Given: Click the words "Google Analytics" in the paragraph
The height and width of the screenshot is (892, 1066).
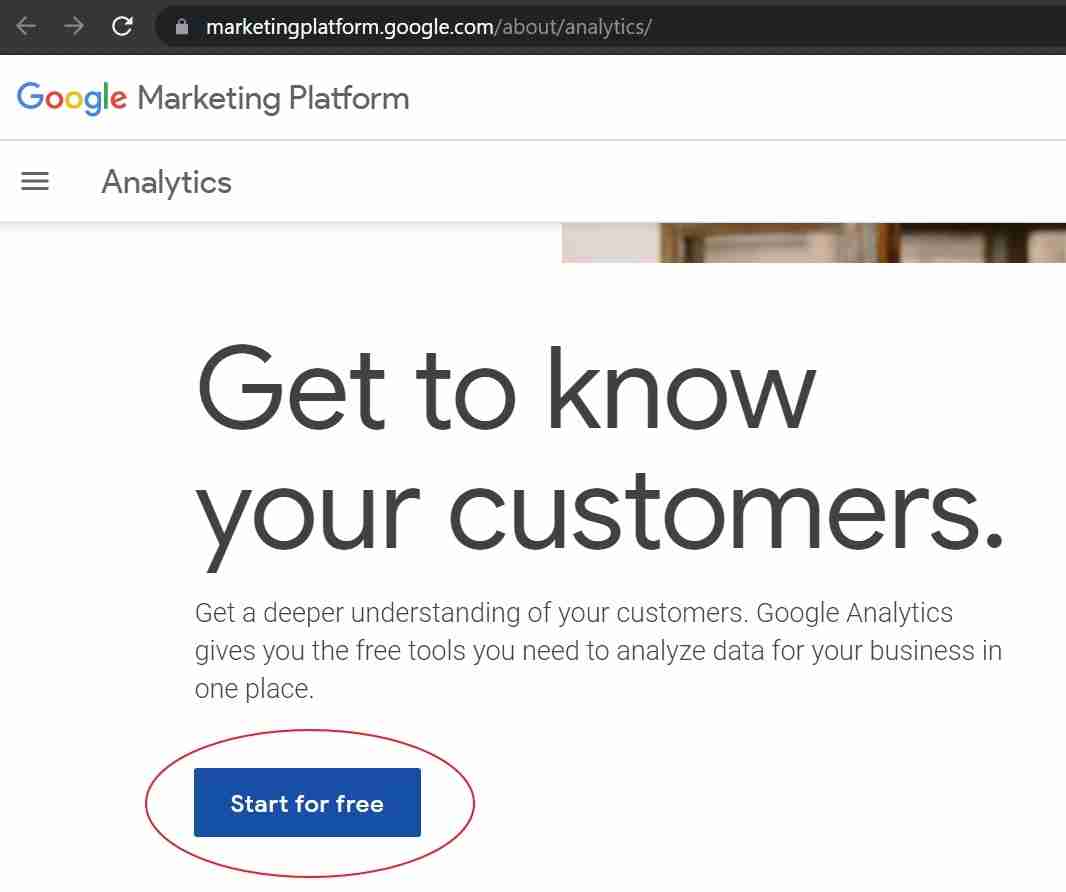Looking at the screenshot, I should 855,613.
